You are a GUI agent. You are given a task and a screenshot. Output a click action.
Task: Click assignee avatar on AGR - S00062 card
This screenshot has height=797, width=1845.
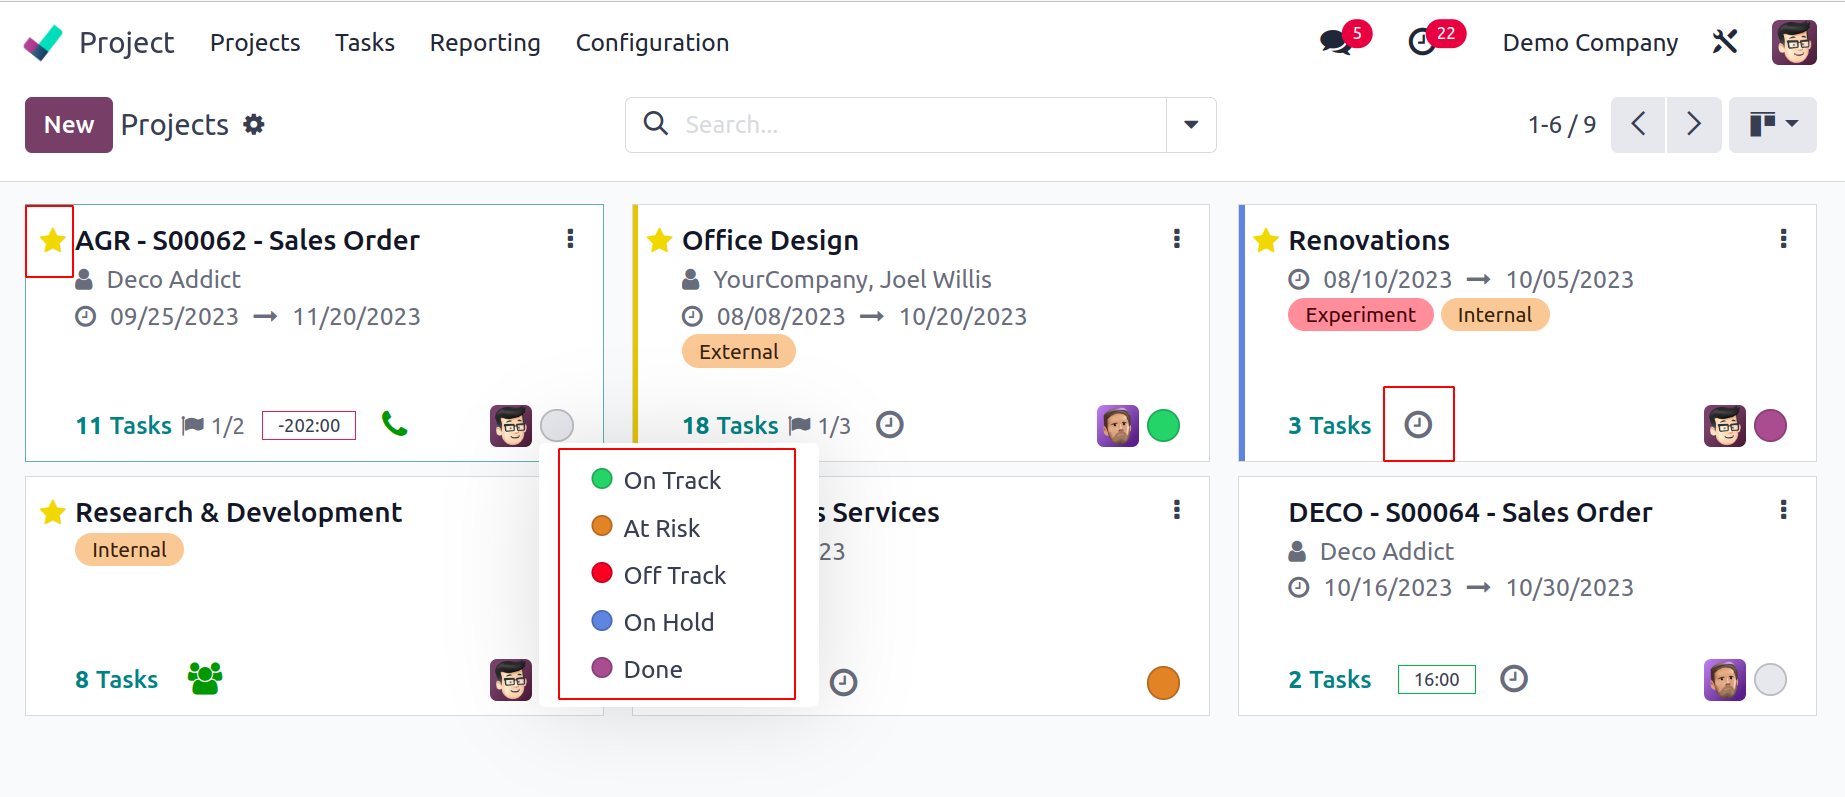click(x=511, y=426)
